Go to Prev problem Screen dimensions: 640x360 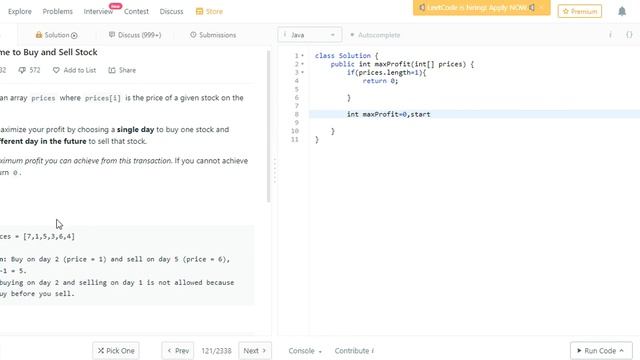[x=178, y=351]
